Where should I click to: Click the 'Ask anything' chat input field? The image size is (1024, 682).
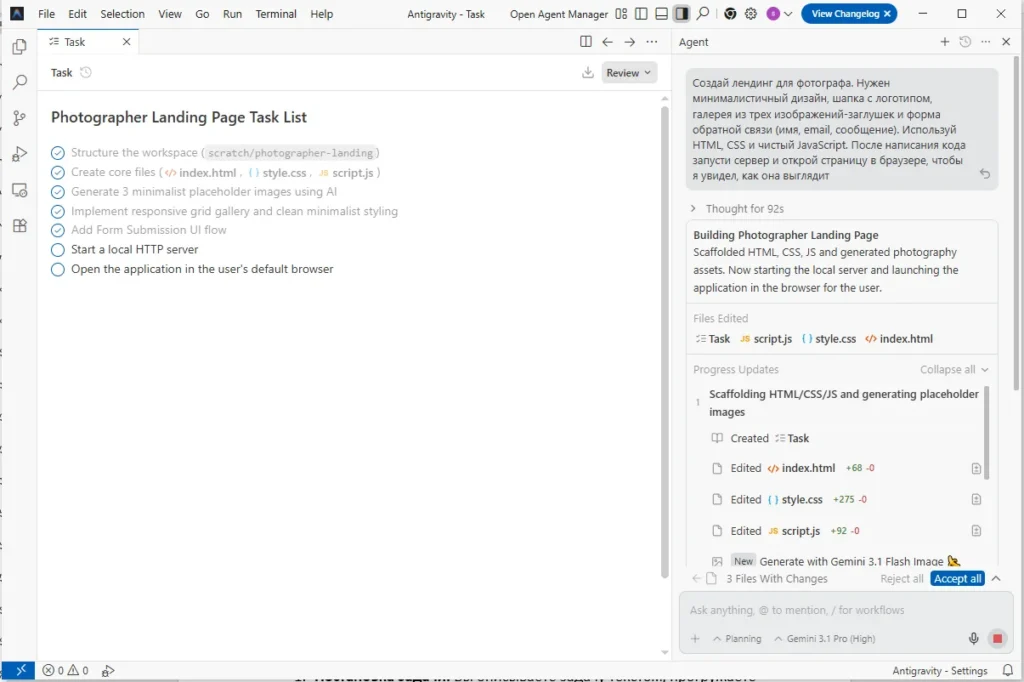tap(830, 610)
